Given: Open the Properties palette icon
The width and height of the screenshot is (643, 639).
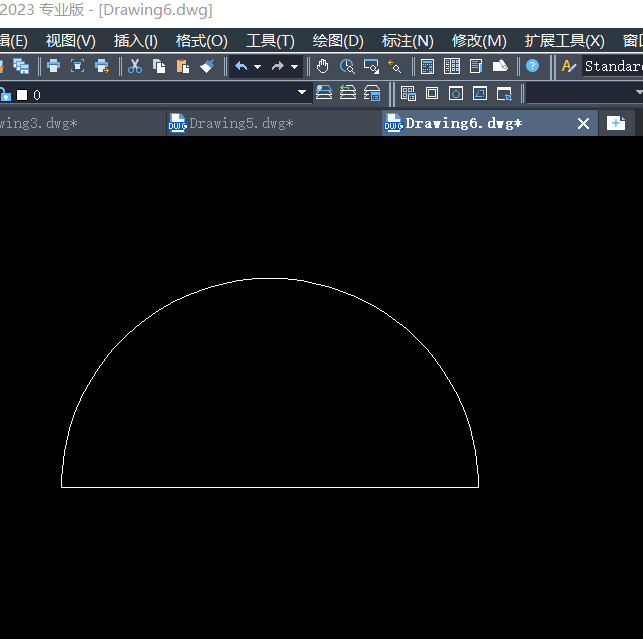Looking at the screenshot, I should 476,66.
